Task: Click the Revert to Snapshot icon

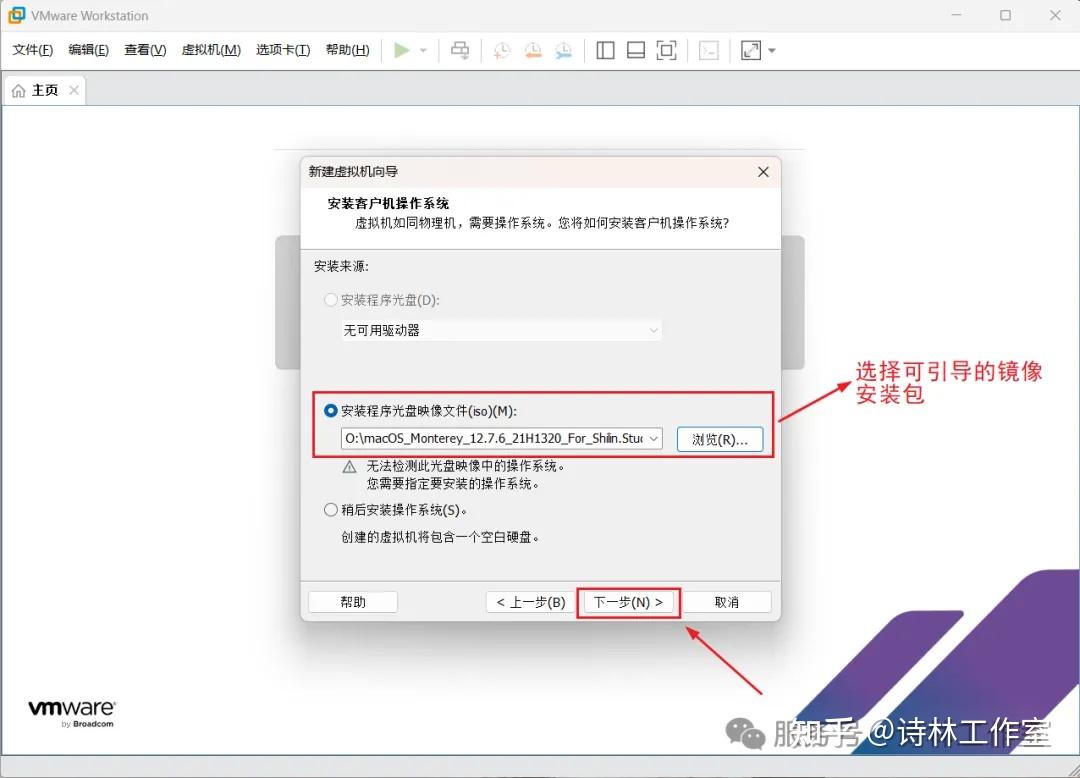Action: click(x=533, y=50)
